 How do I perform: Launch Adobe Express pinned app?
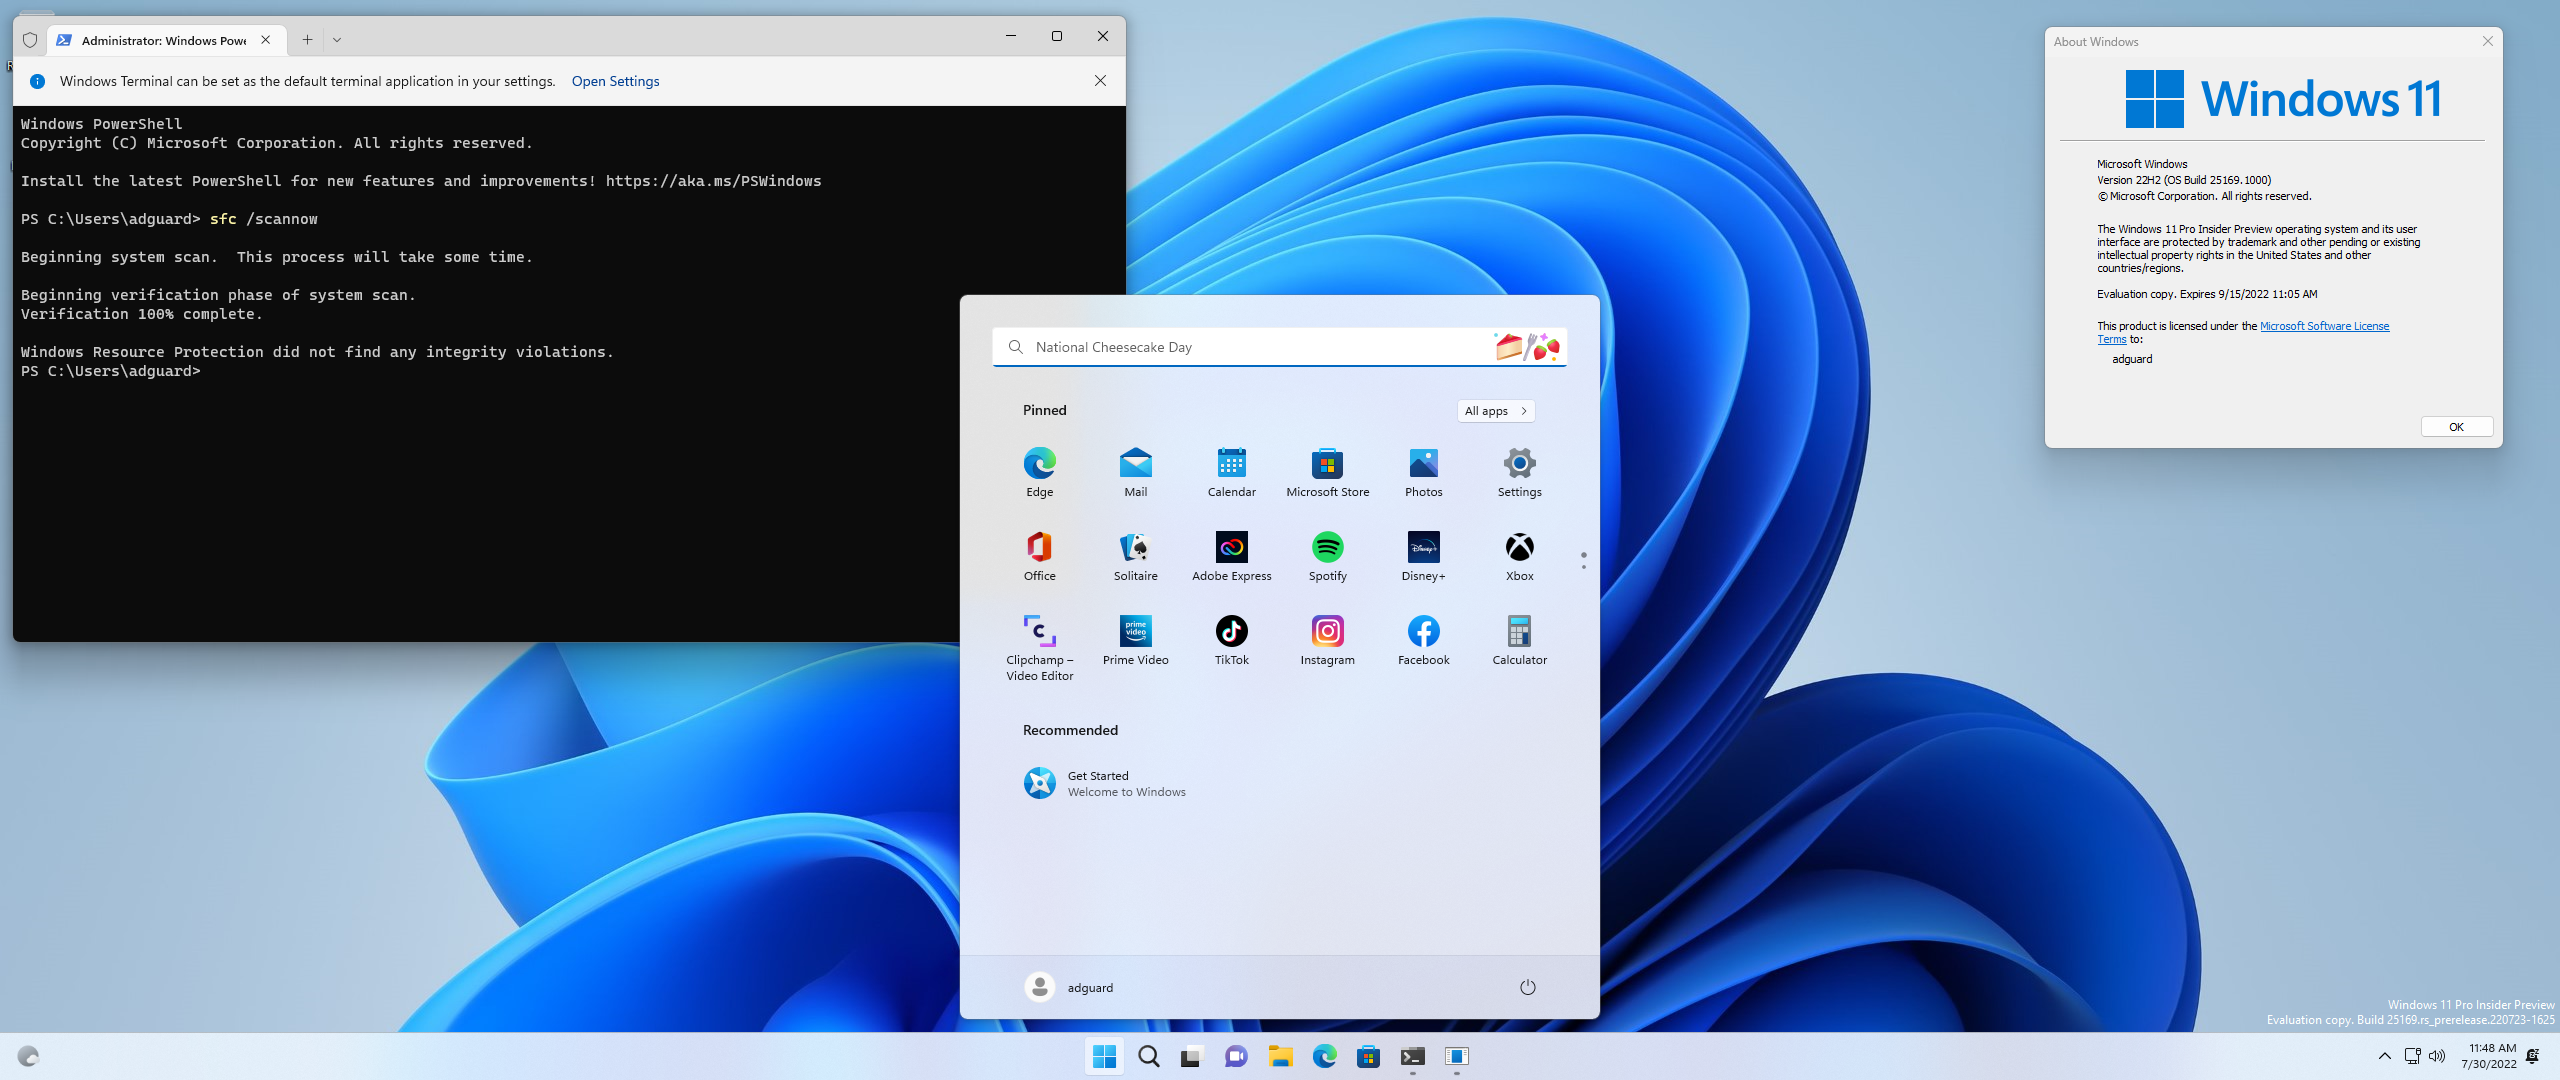1231,556
